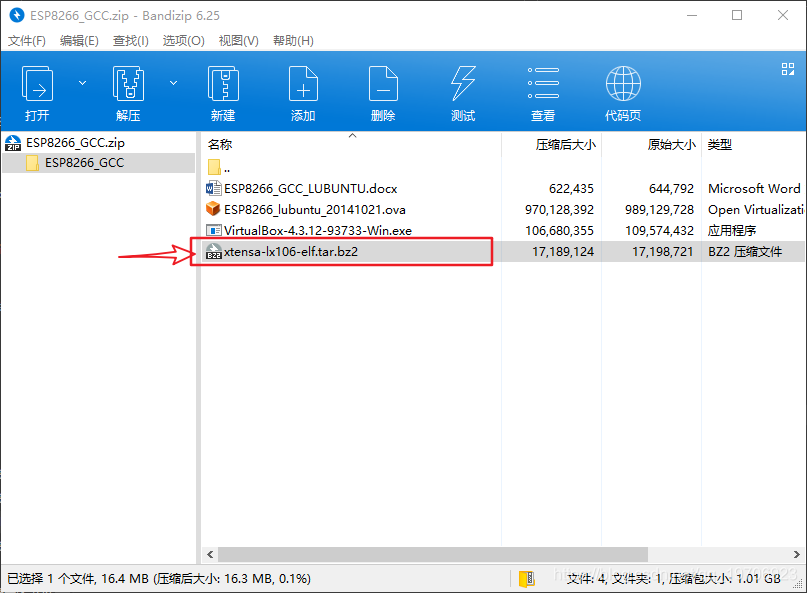
Task: Click the selection info text in status bar
Action: tap(159, 579)
